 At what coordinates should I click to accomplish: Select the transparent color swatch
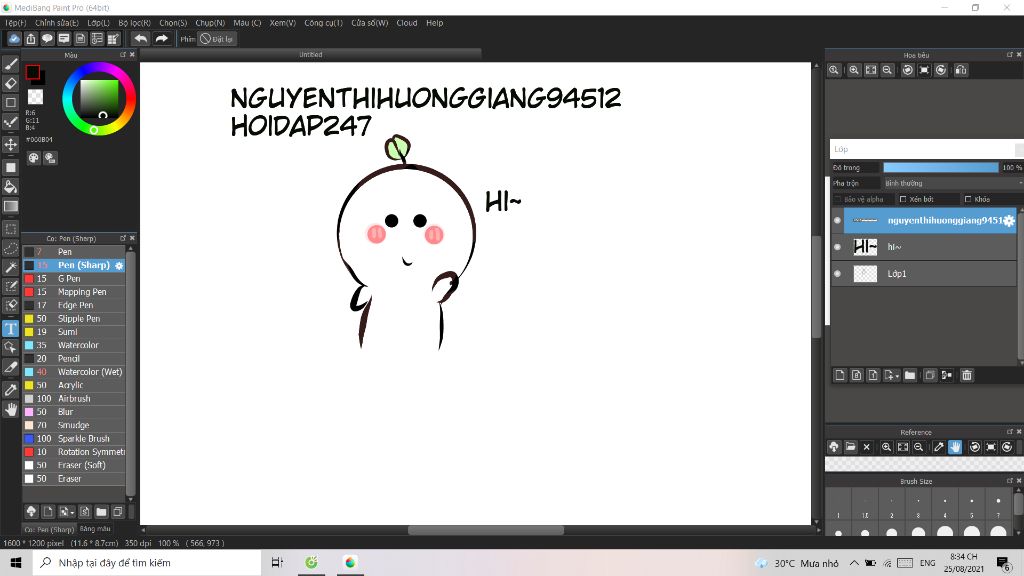click(35, 97)
